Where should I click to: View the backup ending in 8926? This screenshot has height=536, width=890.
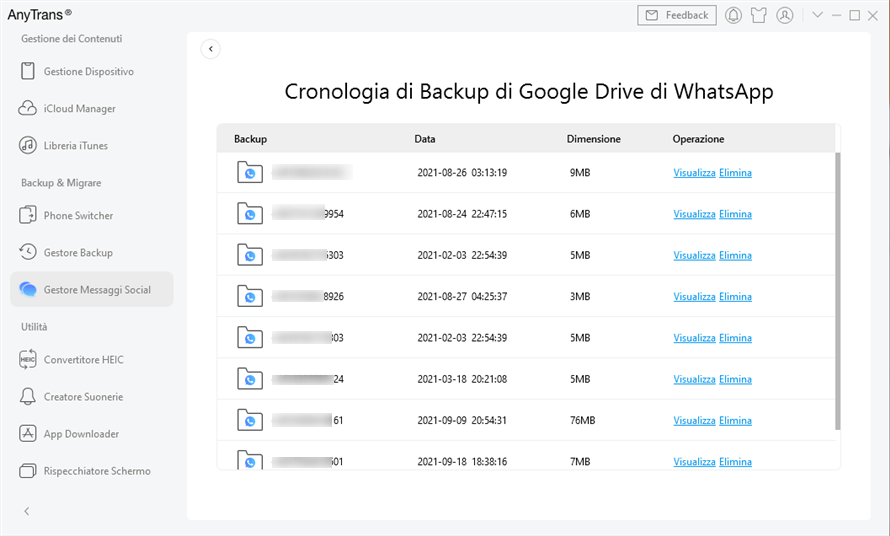tap(694, 296)
